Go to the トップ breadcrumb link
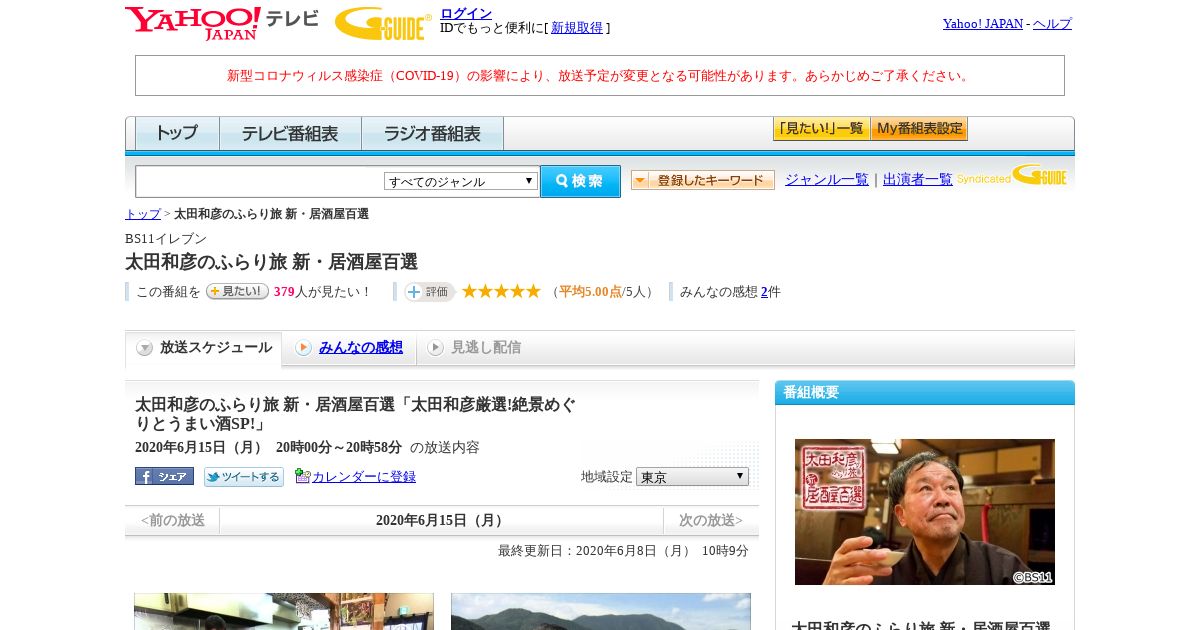1200x630 pixels. [x=143, y=214]
